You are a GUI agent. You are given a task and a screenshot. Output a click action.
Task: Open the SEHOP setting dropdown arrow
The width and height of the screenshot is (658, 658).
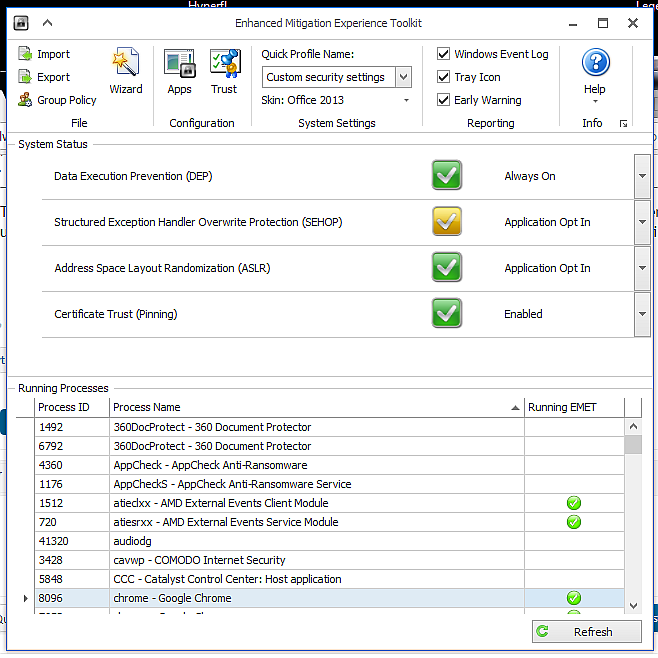(642, 222)
